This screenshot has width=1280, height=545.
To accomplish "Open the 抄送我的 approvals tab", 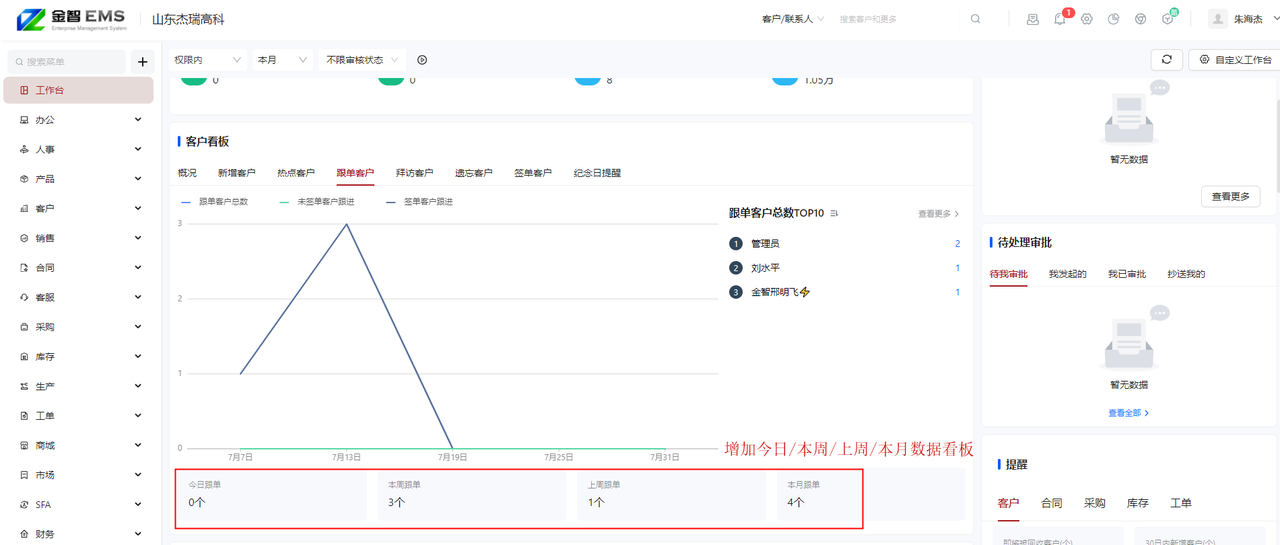I will click(x=1186, y=274).
